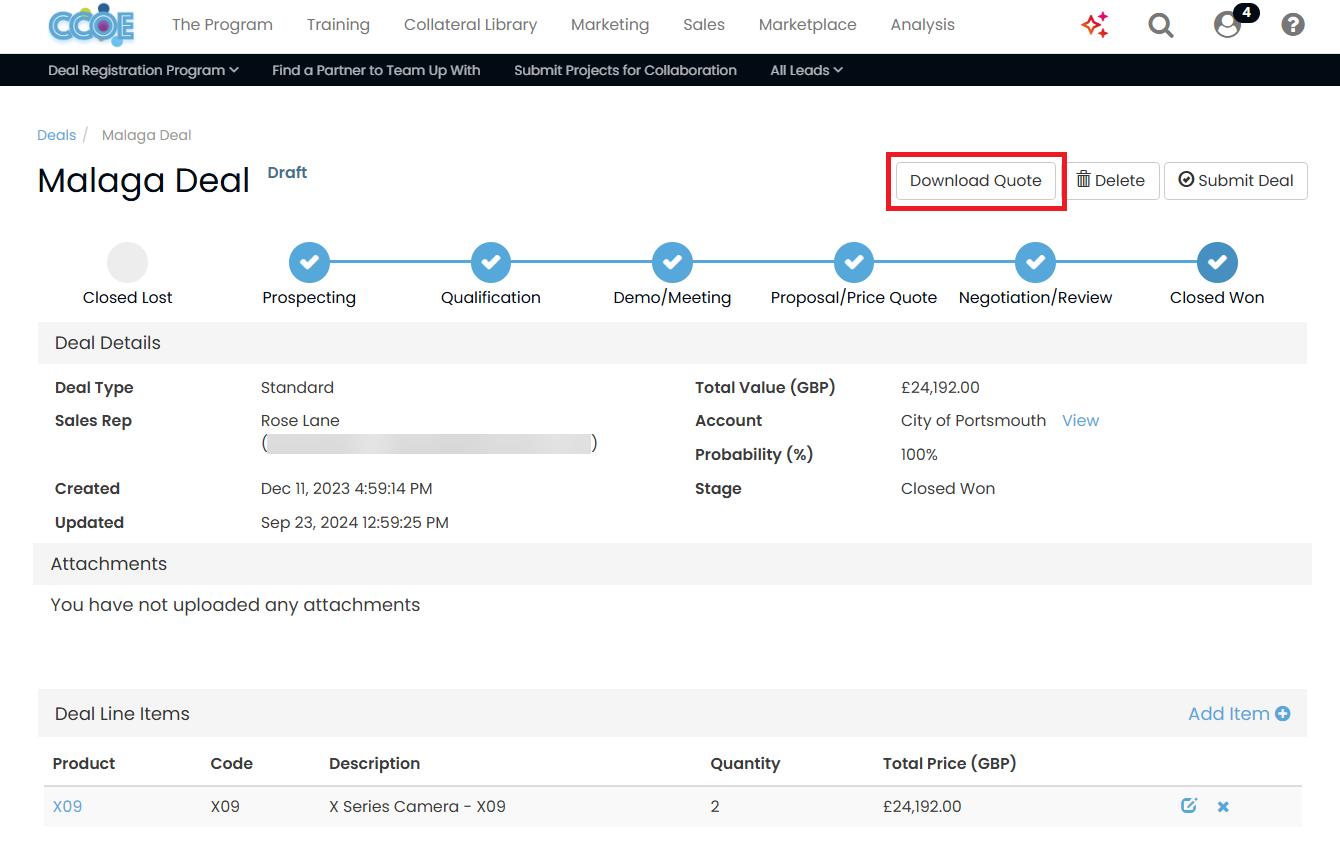The height and width of the screenshot is (868, 1340).
Task: Click the Quantity value 2
Action: 715,807
